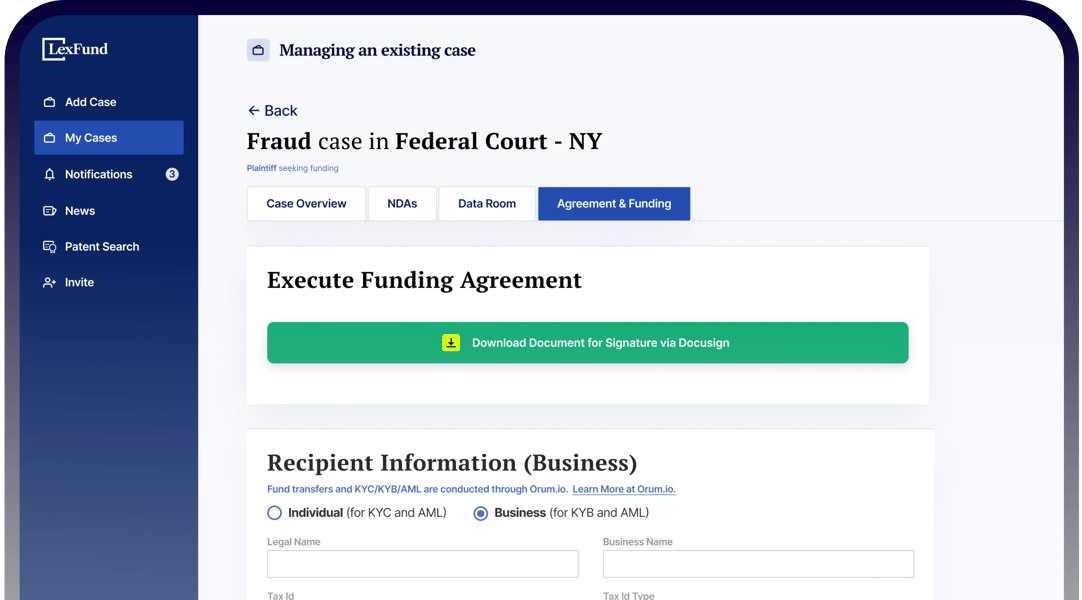The image size is (1082, 600).
Task: Select the Business radio option
Action: coord(481,513)
